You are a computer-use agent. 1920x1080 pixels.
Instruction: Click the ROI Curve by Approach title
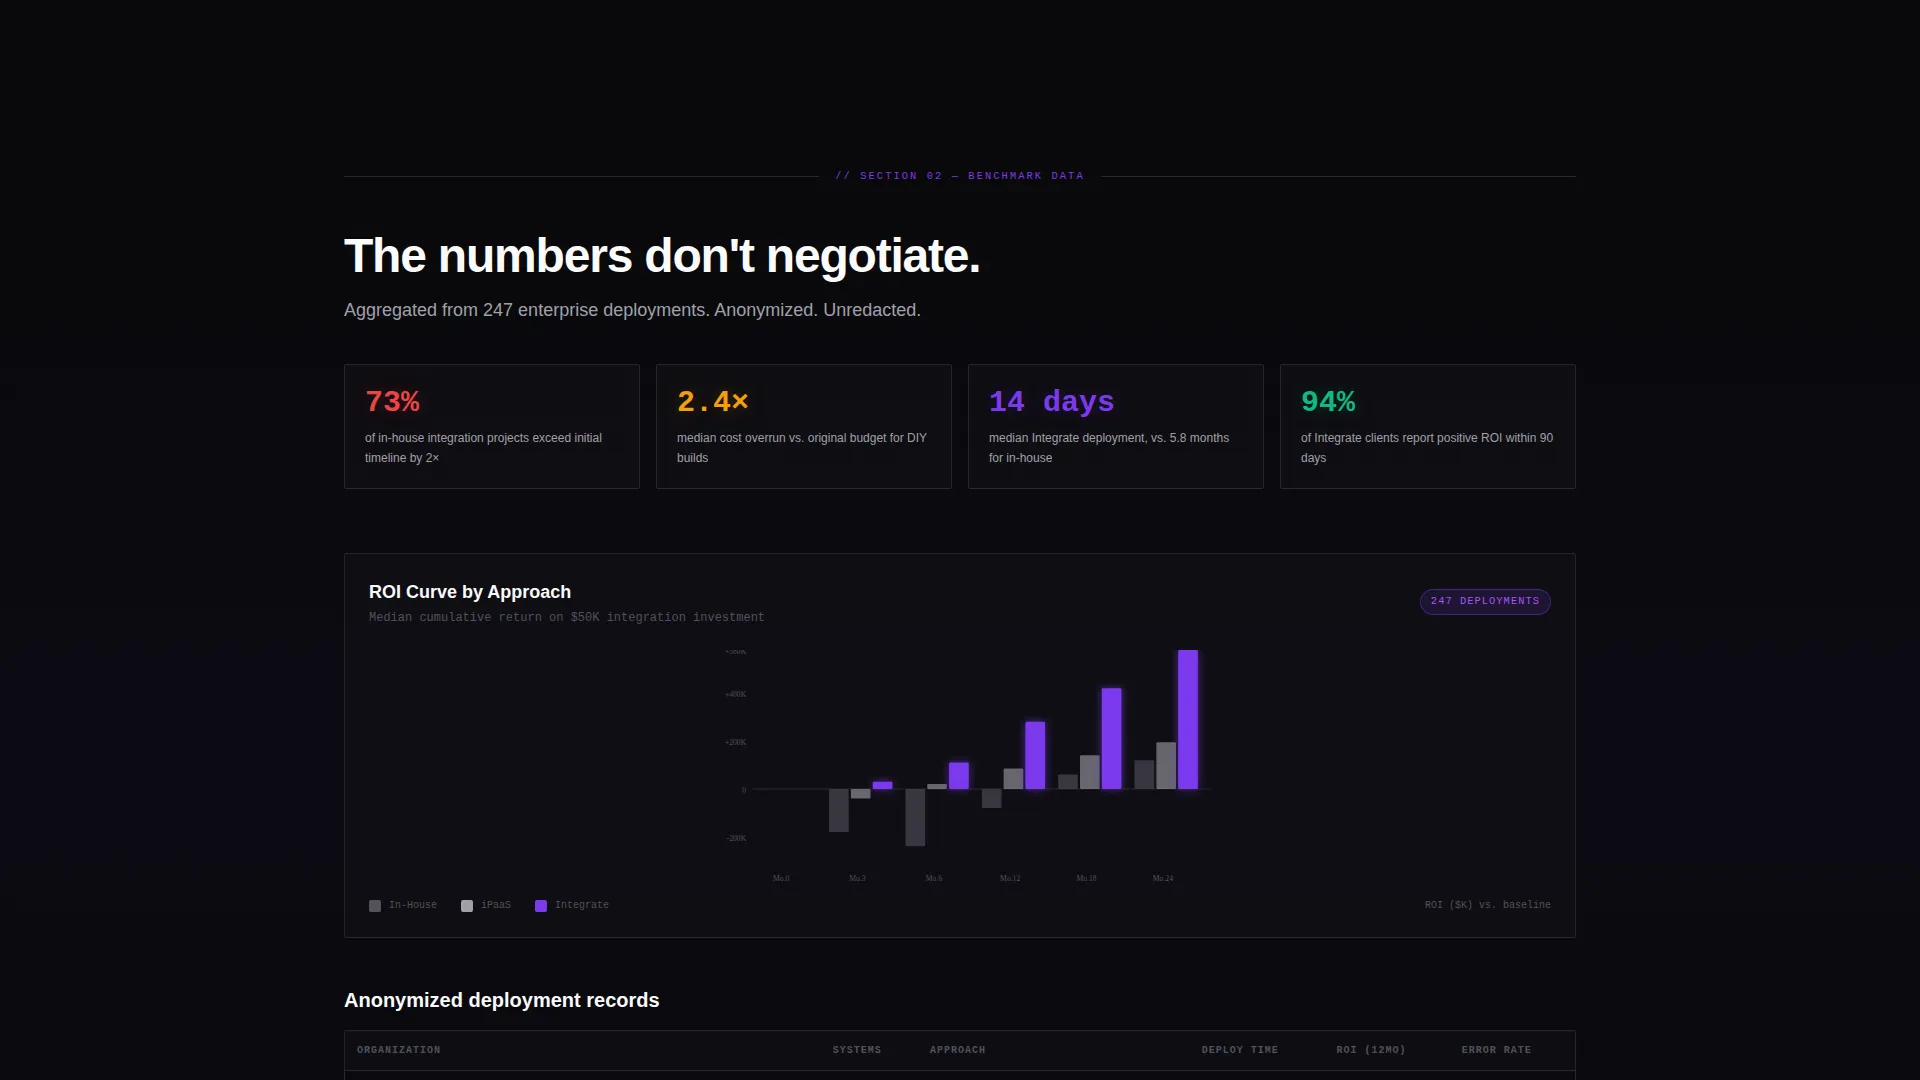(470, 592)
